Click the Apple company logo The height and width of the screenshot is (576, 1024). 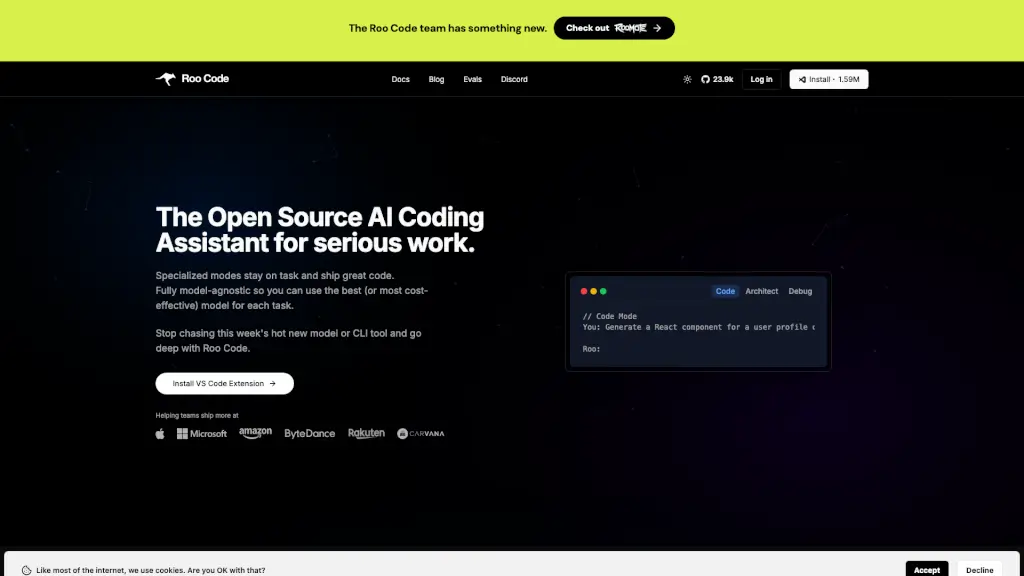pos(160,434)
